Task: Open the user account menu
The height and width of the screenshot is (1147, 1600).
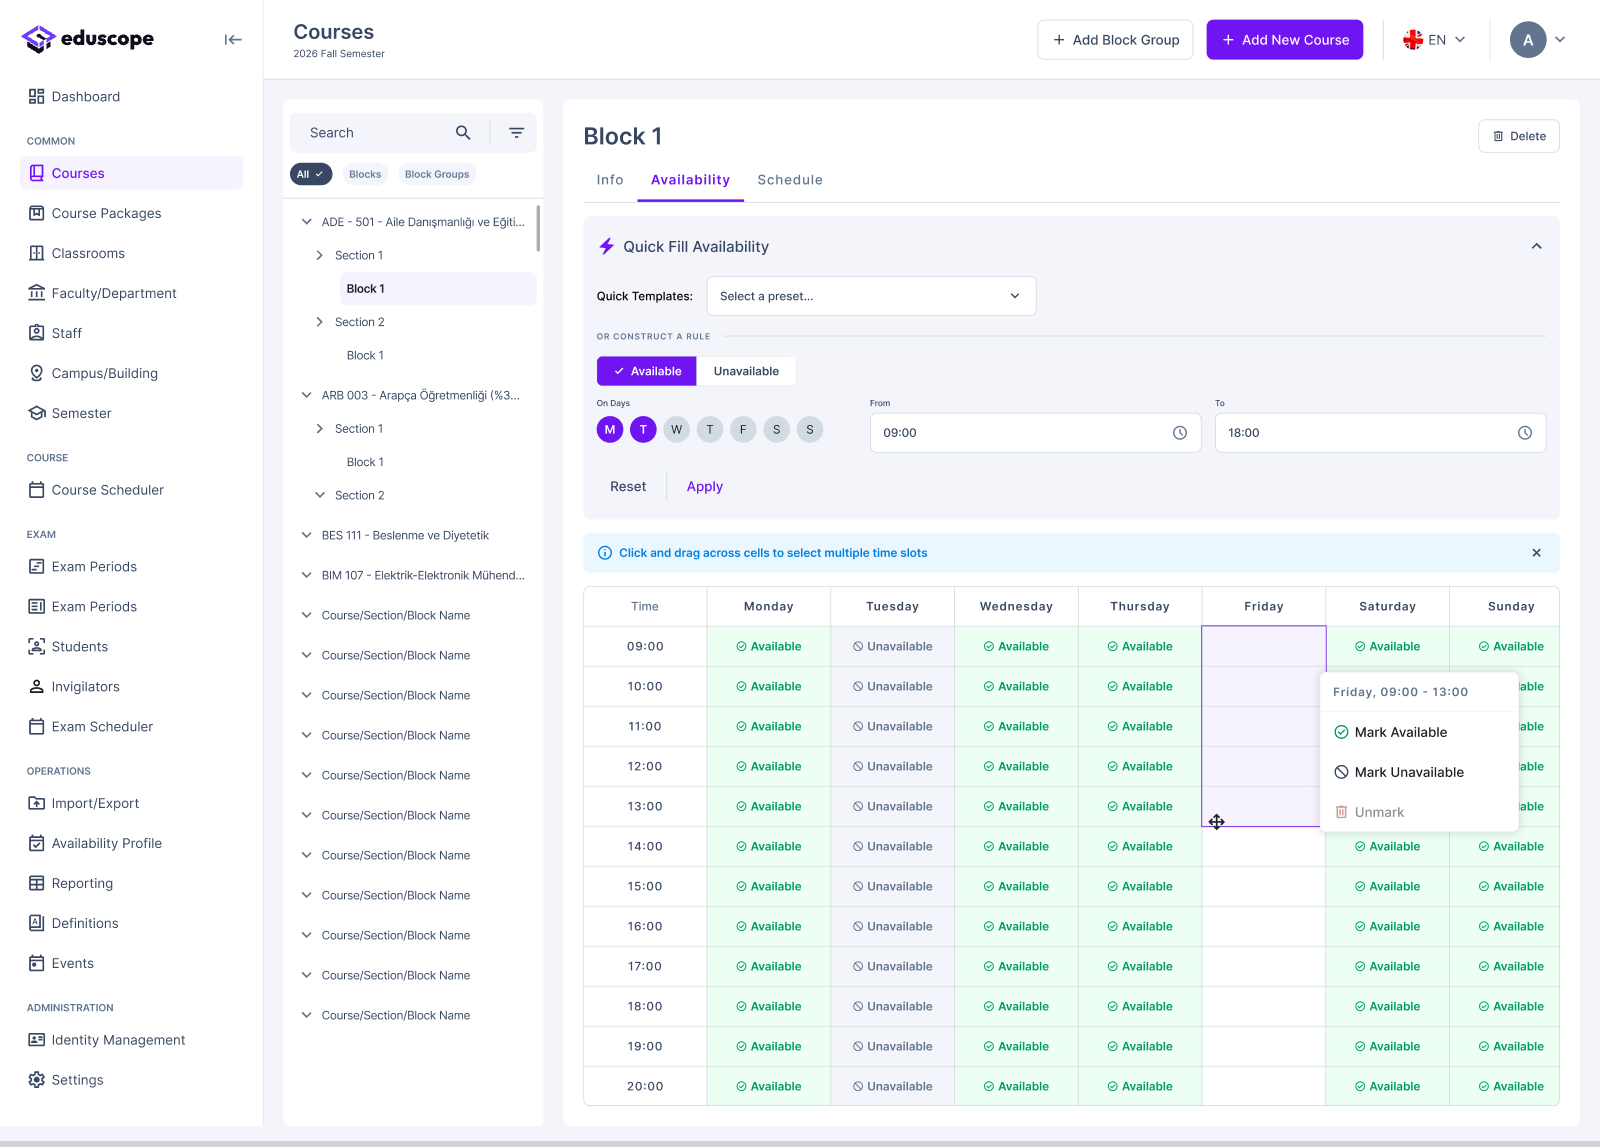Action: coord(1537,40)
